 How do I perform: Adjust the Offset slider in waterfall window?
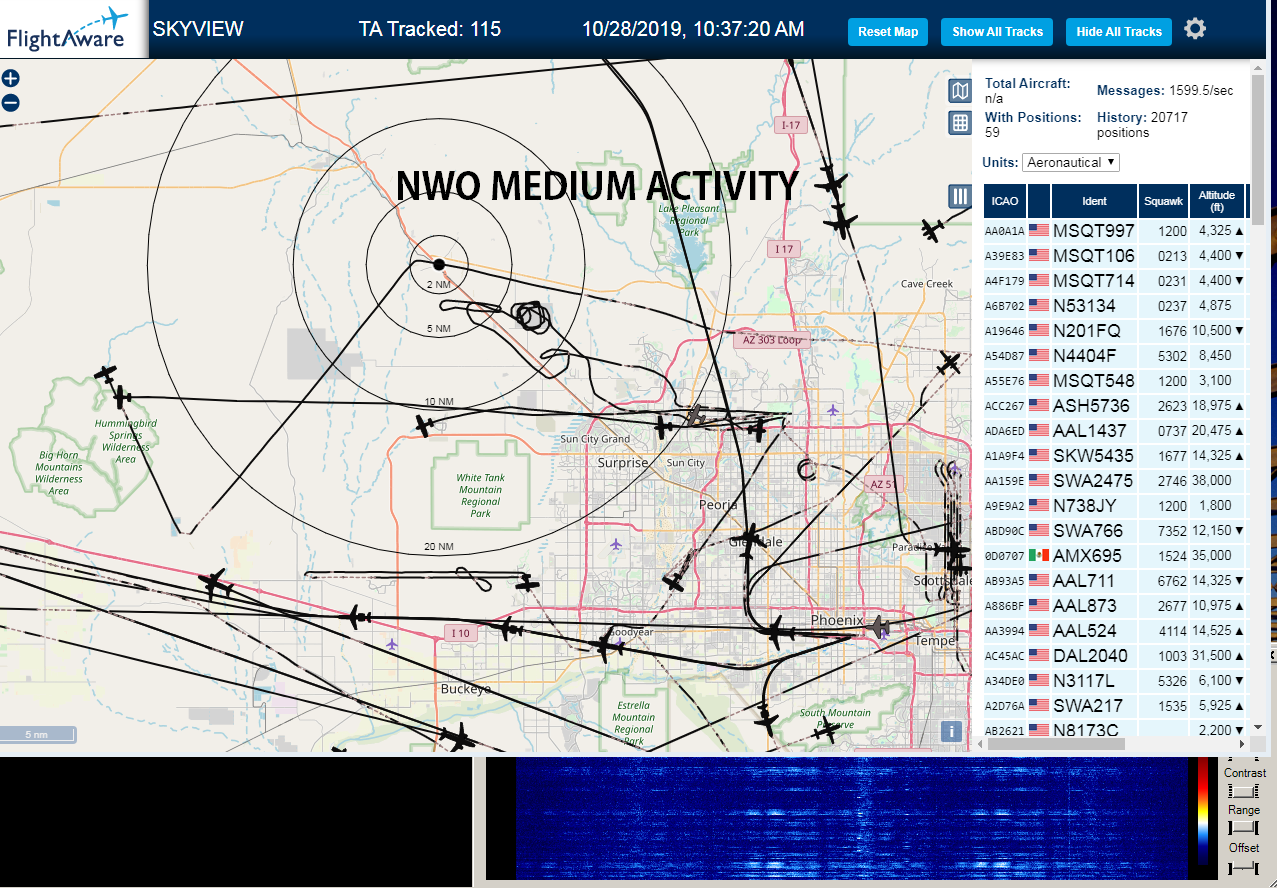point(1242,866)
